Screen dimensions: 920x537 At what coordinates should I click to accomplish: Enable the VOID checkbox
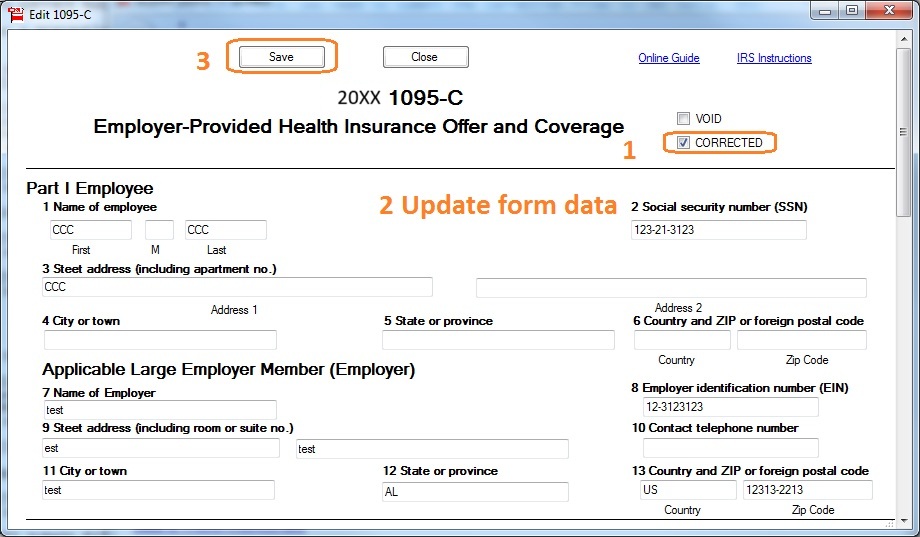683,118
